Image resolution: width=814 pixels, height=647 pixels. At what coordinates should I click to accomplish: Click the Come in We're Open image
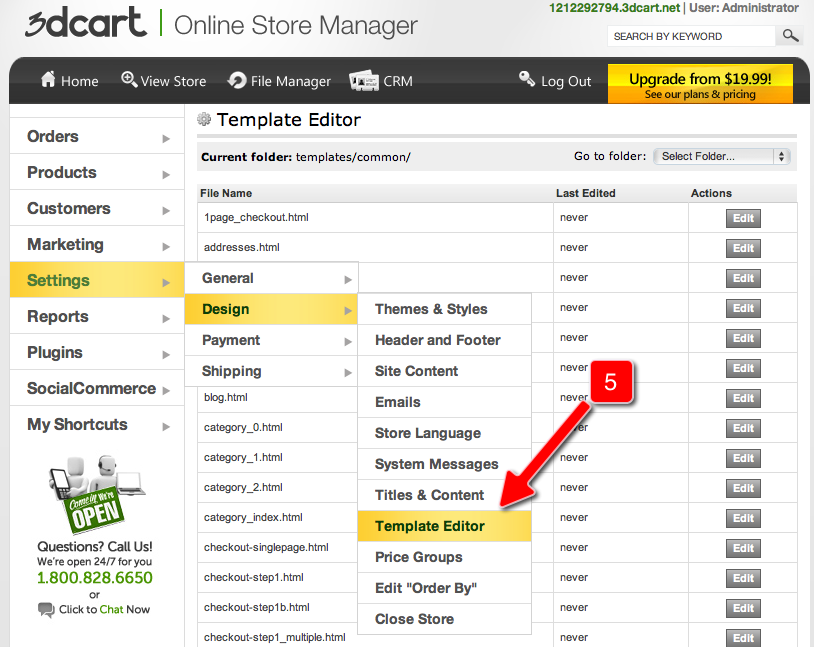tap(94, 493)
